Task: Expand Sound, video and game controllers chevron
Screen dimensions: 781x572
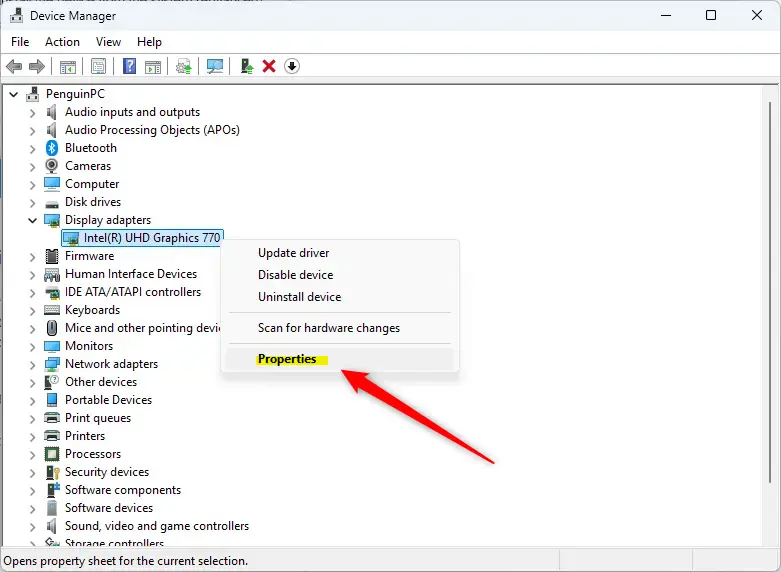Action: pos(32,527)
